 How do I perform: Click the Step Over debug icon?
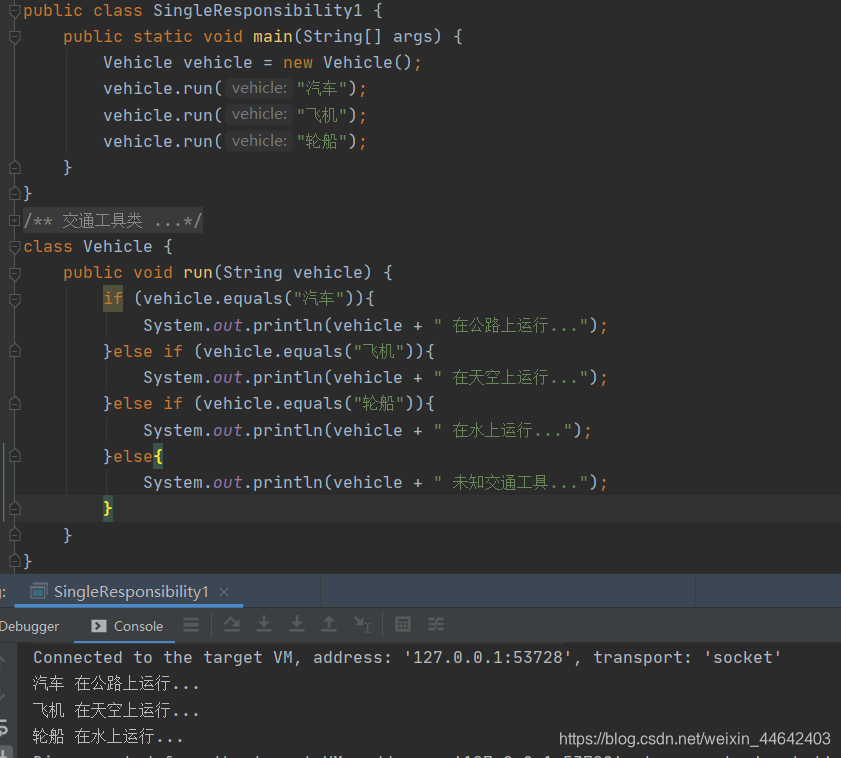pos(232,624)
